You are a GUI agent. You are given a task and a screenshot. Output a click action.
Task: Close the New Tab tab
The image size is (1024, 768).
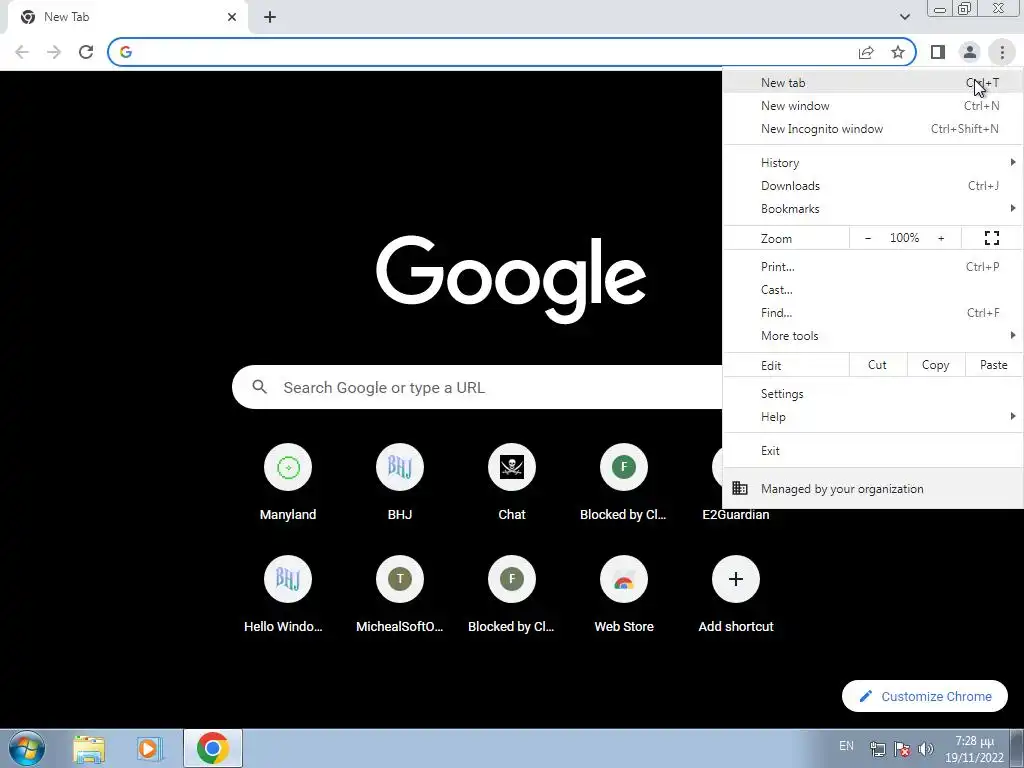(232, 17)
